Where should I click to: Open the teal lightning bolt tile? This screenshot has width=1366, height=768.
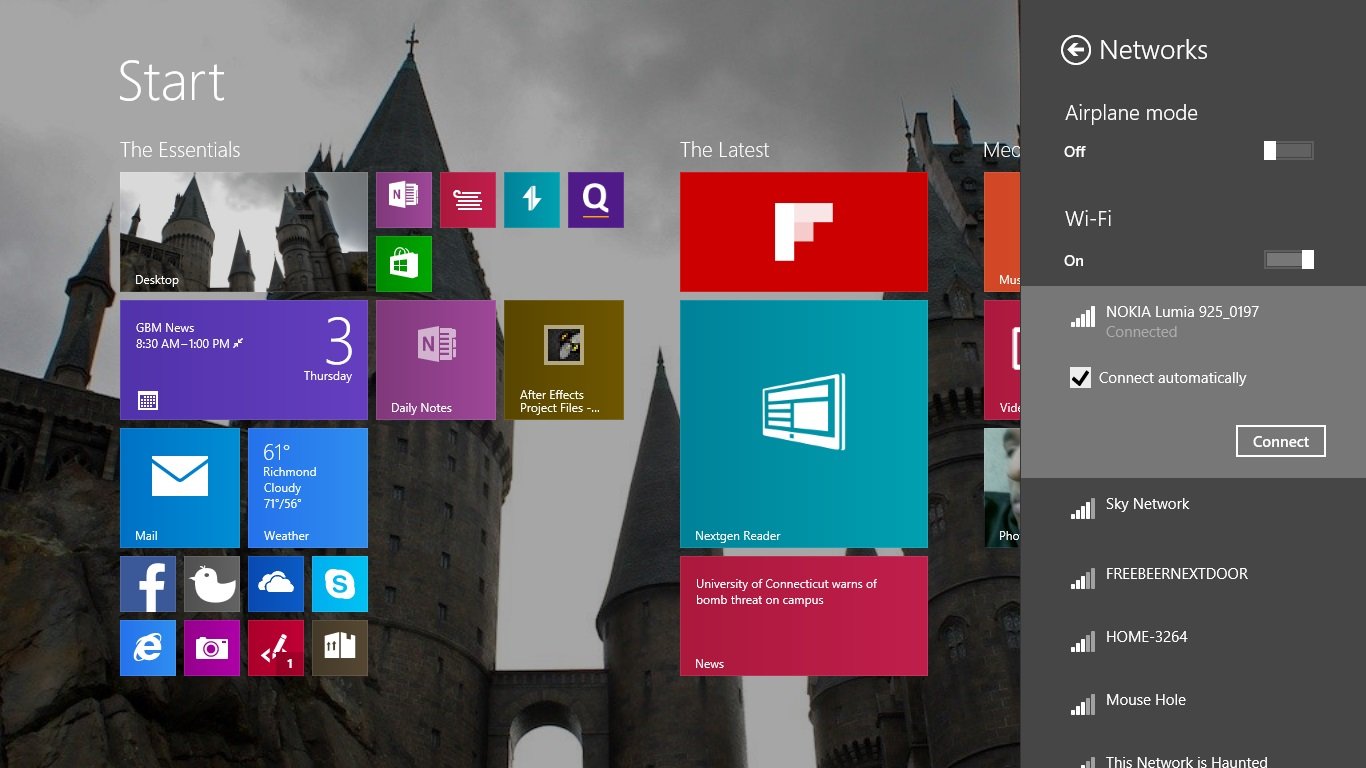[532, 200]
